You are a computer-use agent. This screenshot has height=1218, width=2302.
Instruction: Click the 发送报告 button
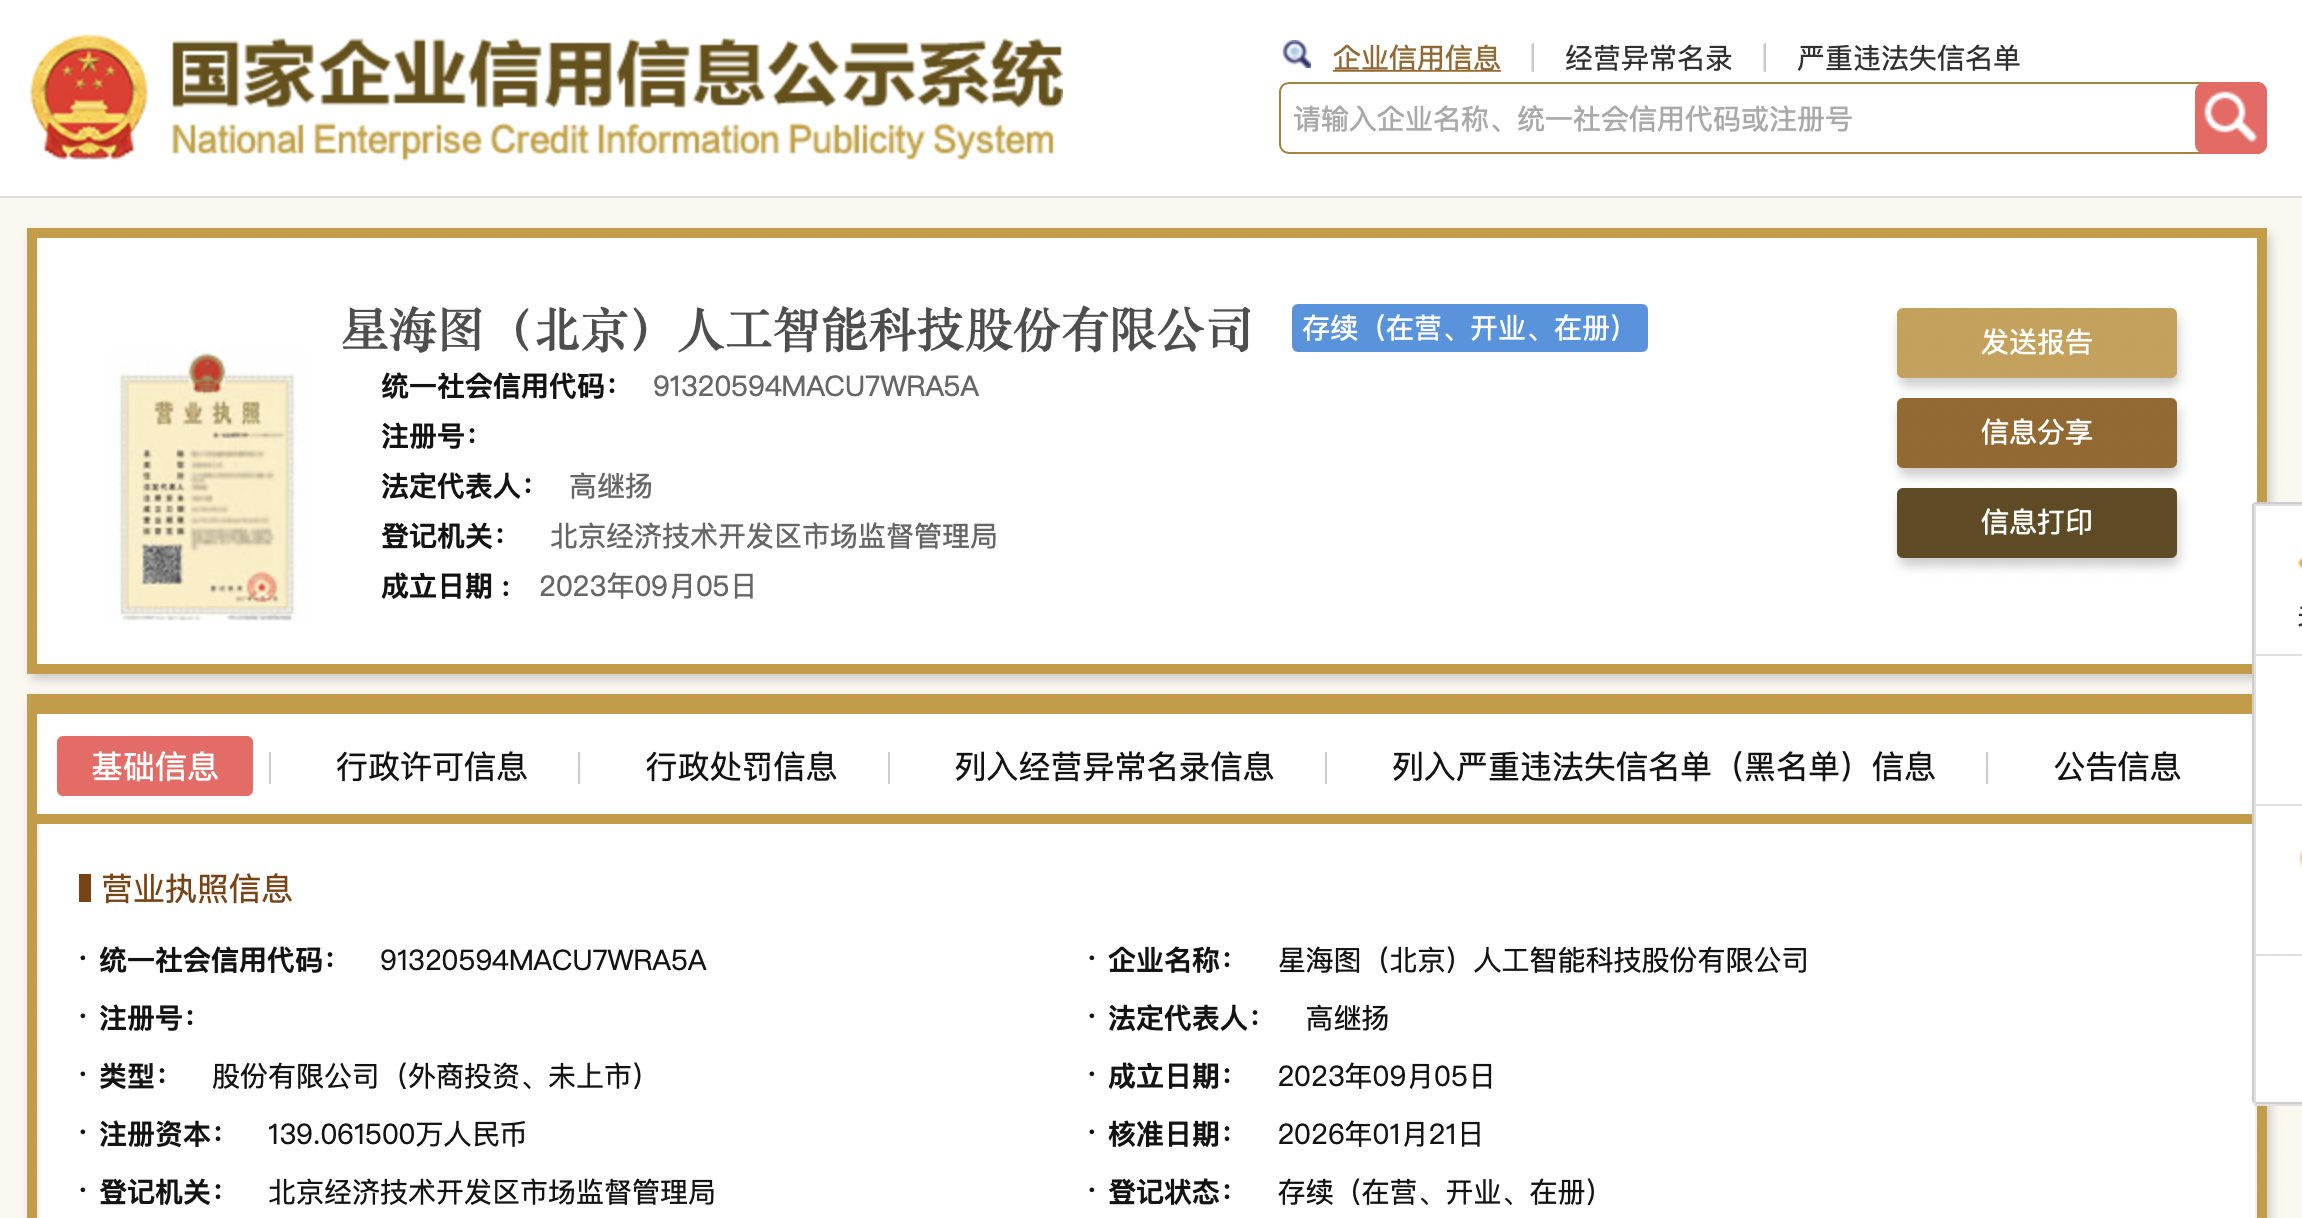[x=2036, y=342]
